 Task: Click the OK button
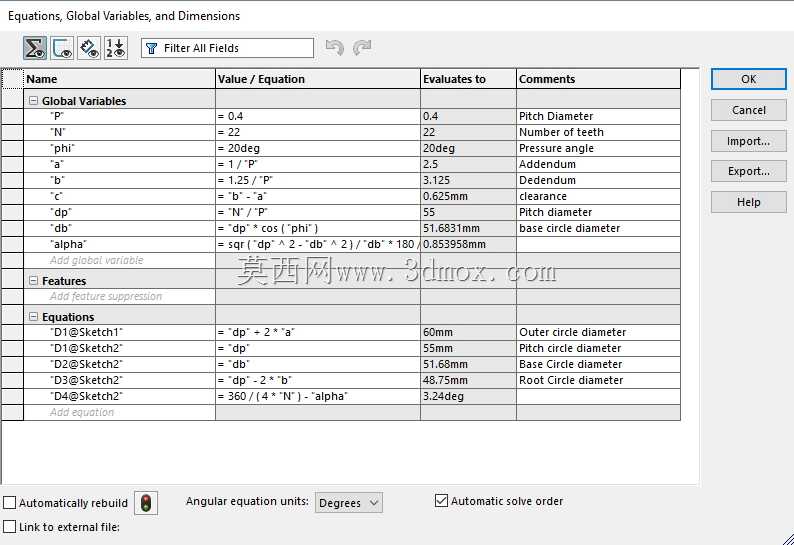748,79
